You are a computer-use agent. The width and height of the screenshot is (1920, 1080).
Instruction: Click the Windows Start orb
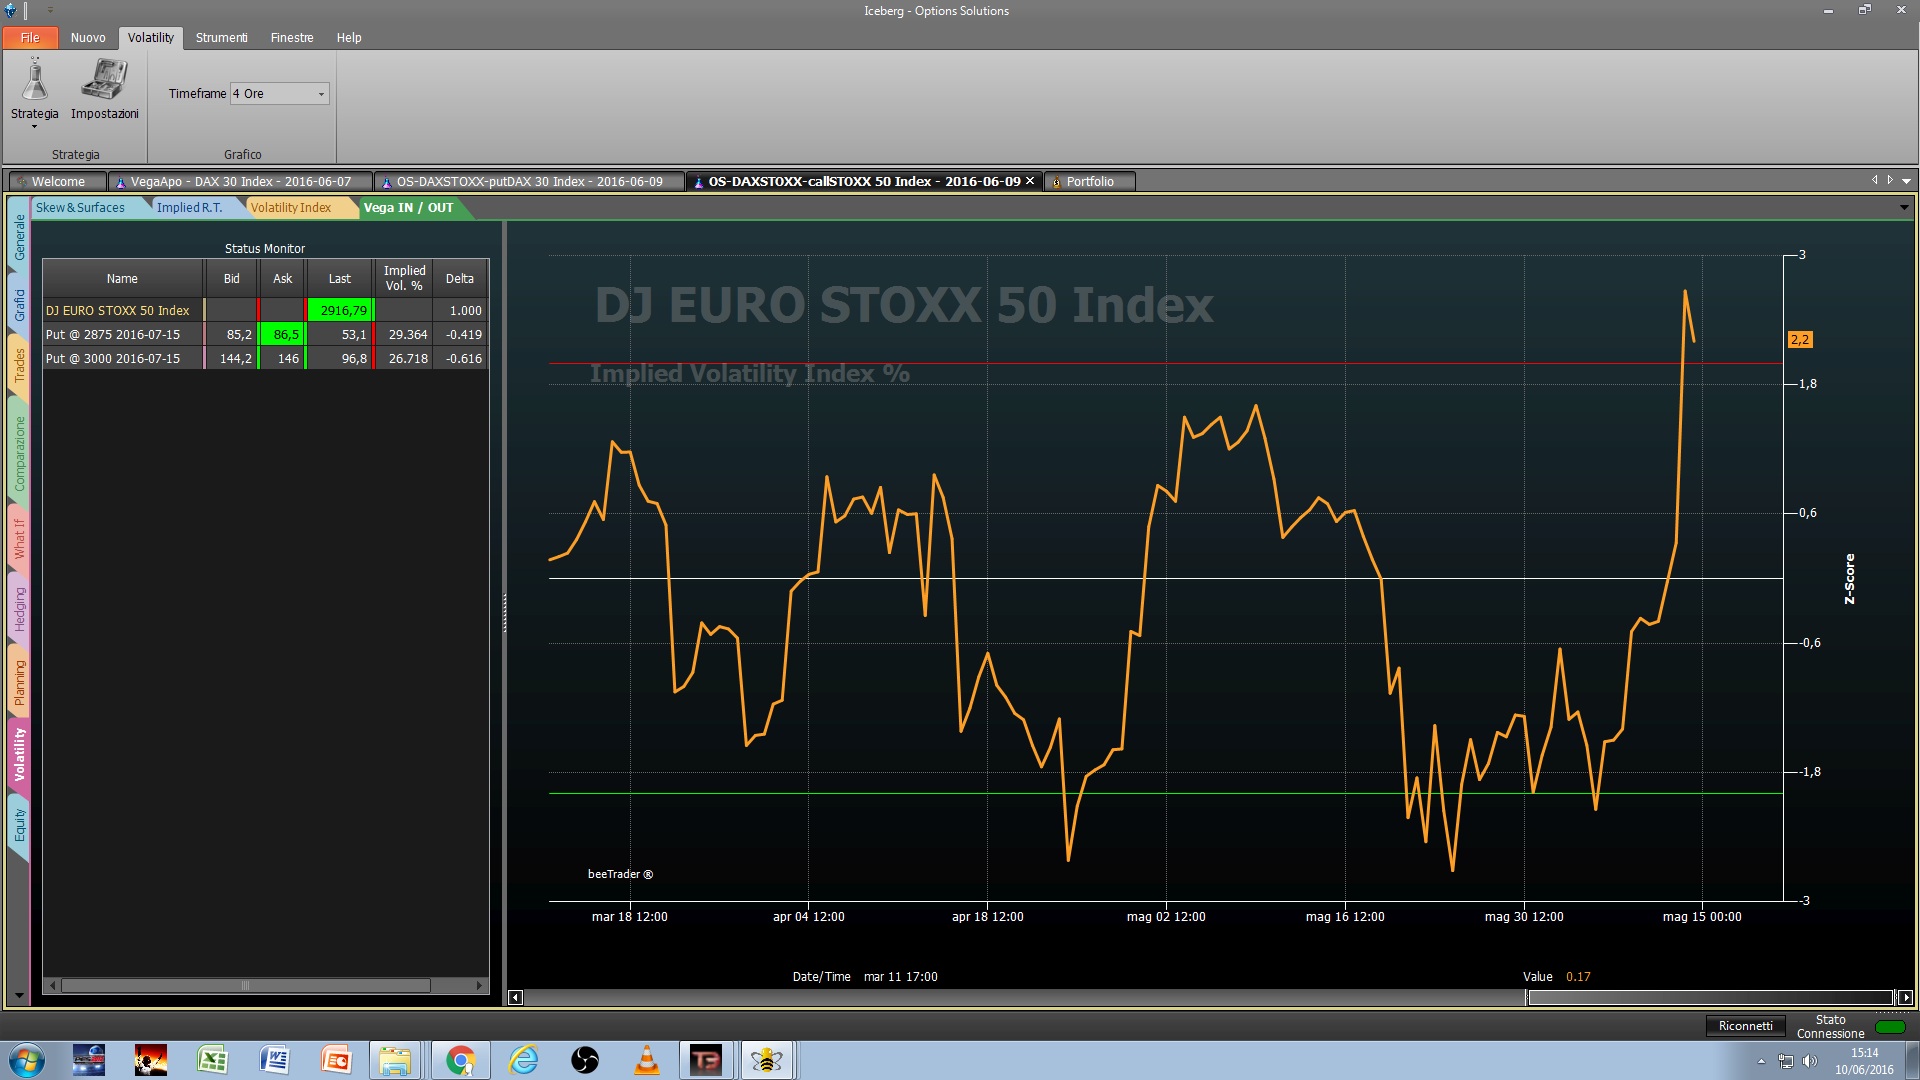tap(26, 1060)
